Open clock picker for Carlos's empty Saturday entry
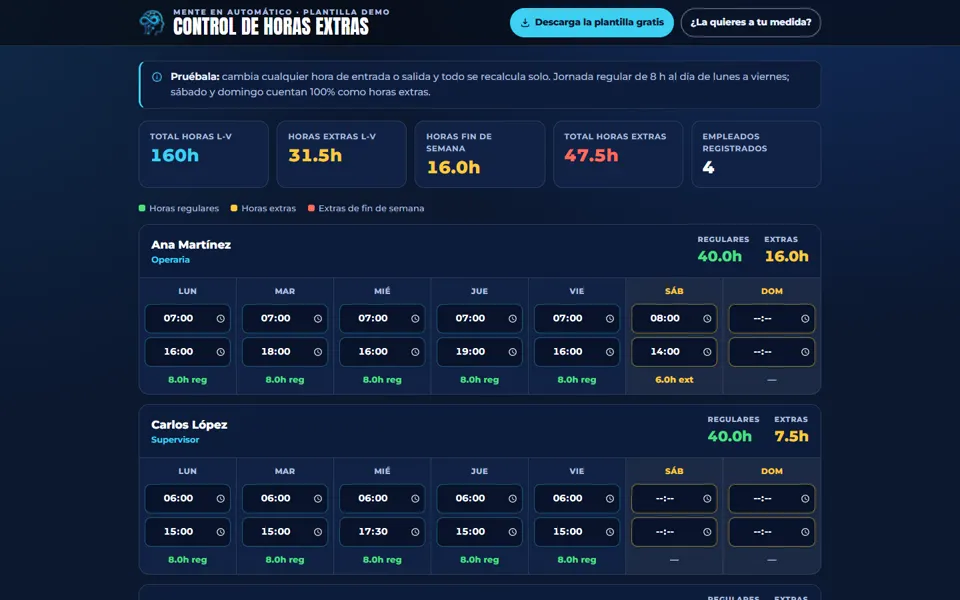 click(x=707, y=498)
